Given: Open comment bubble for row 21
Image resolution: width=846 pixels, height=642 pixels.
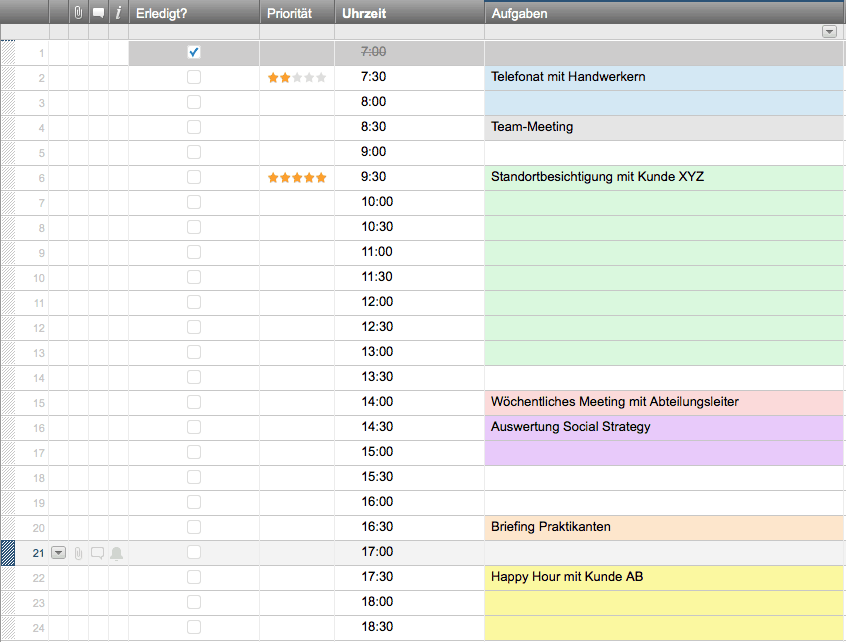Looking at the screenshot, I should [98, 553].
